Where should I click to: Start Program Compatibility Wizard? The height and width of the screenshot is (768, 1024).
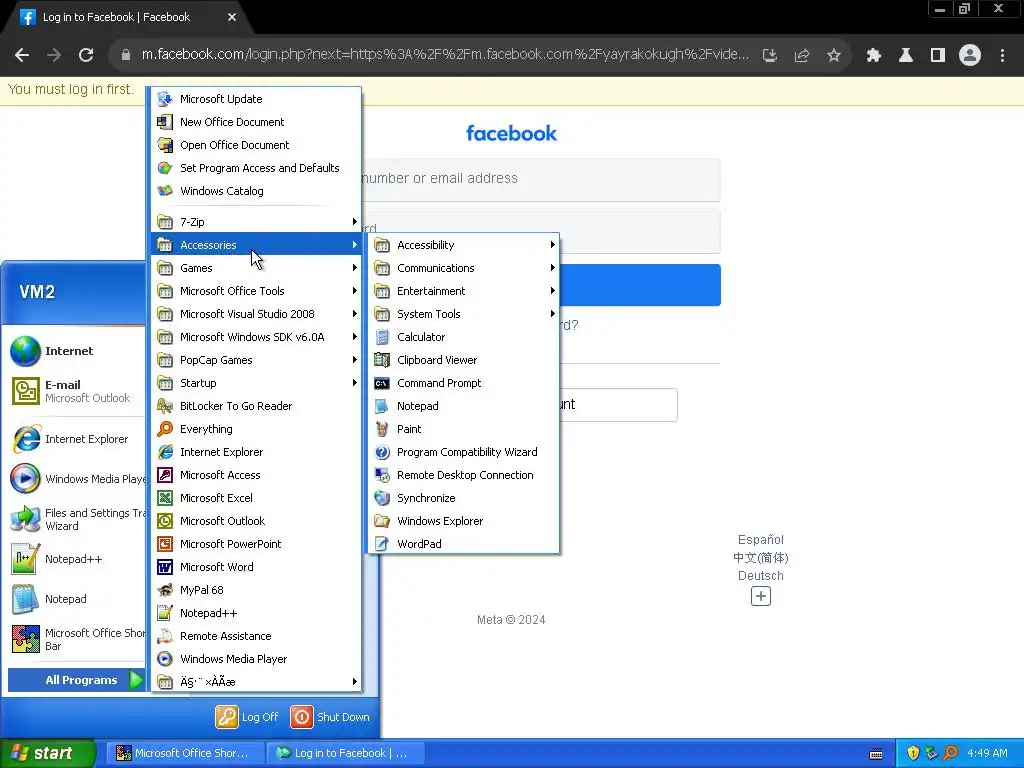click(x=463, y=452)
